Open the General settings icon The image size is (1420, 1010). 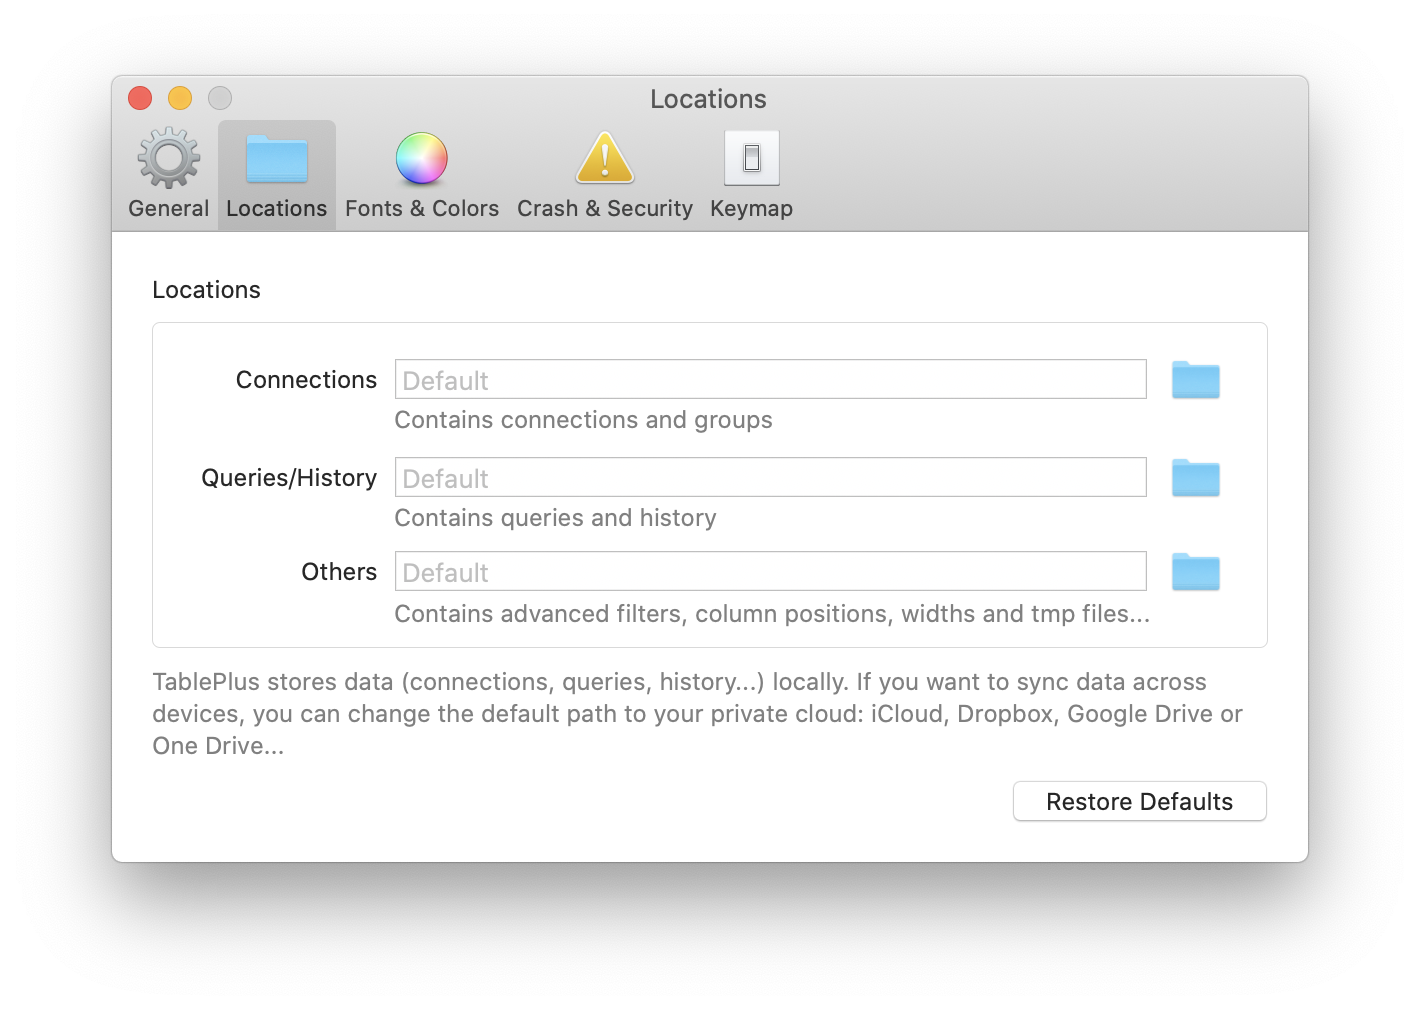166,157
